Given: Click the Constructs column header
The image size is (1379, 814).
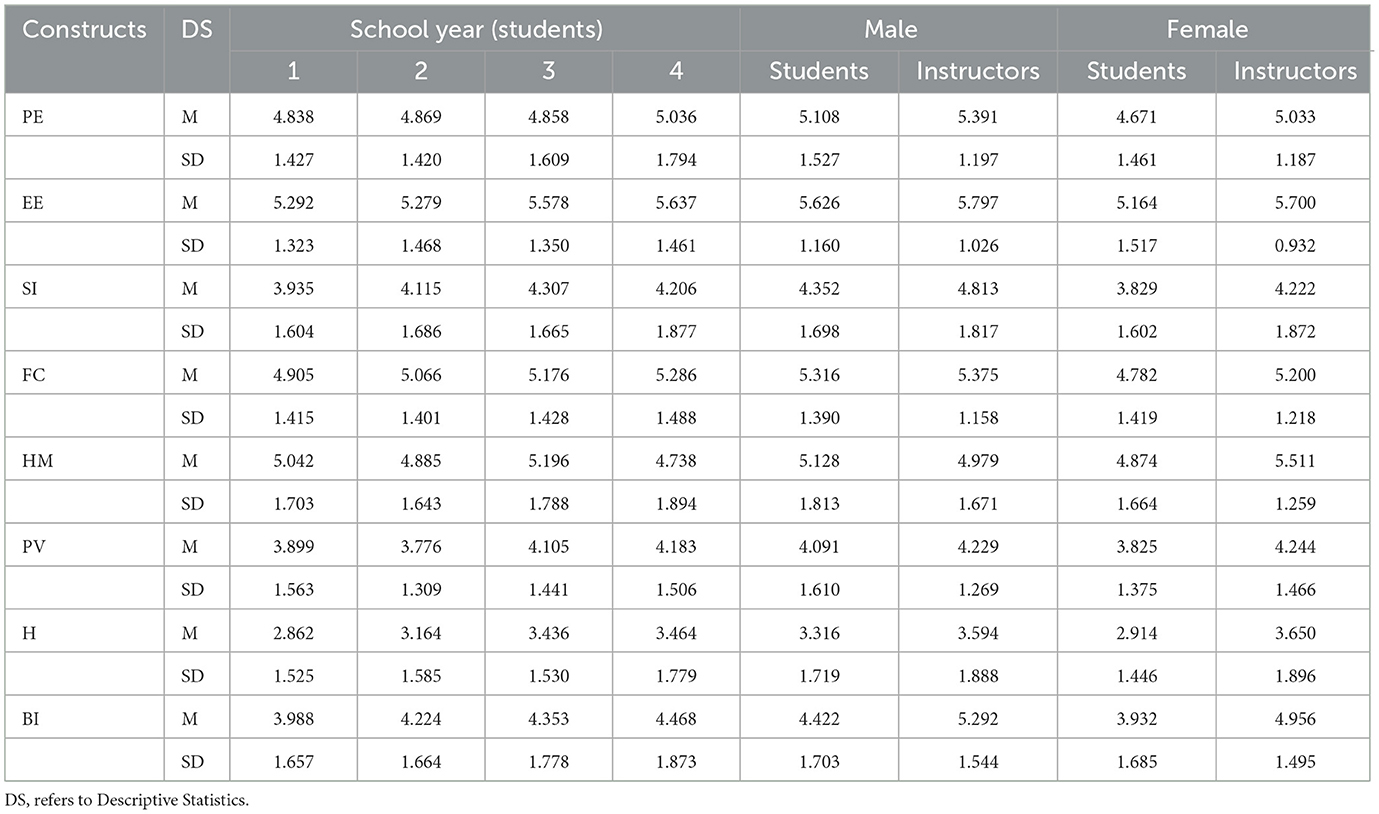Looking at the screenshot, I should (84, 29).
